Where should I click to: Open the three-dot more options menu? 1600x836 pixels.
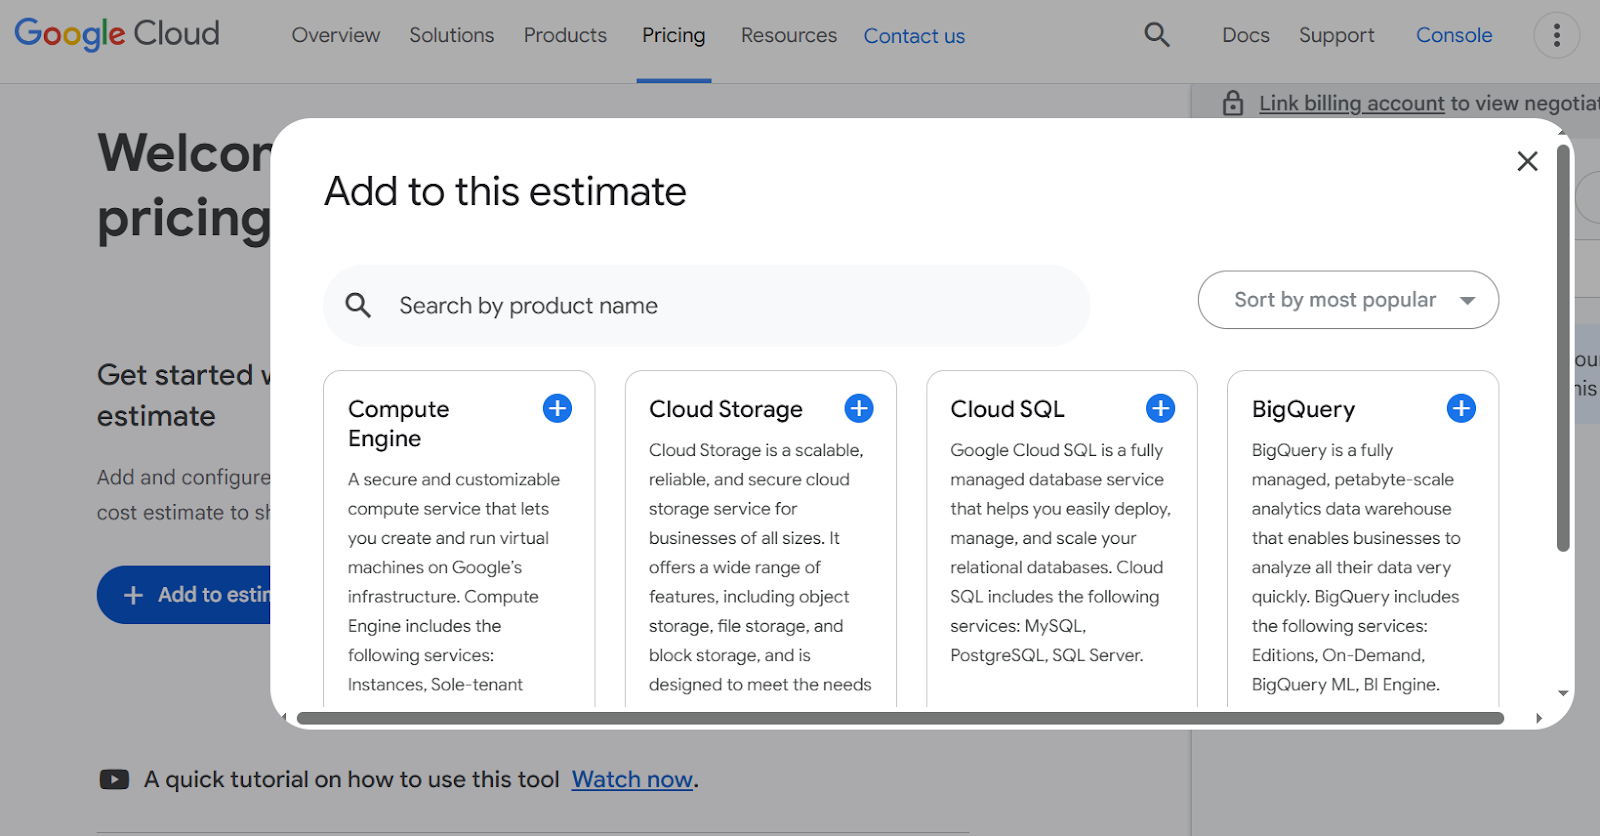click(1556, 36)
